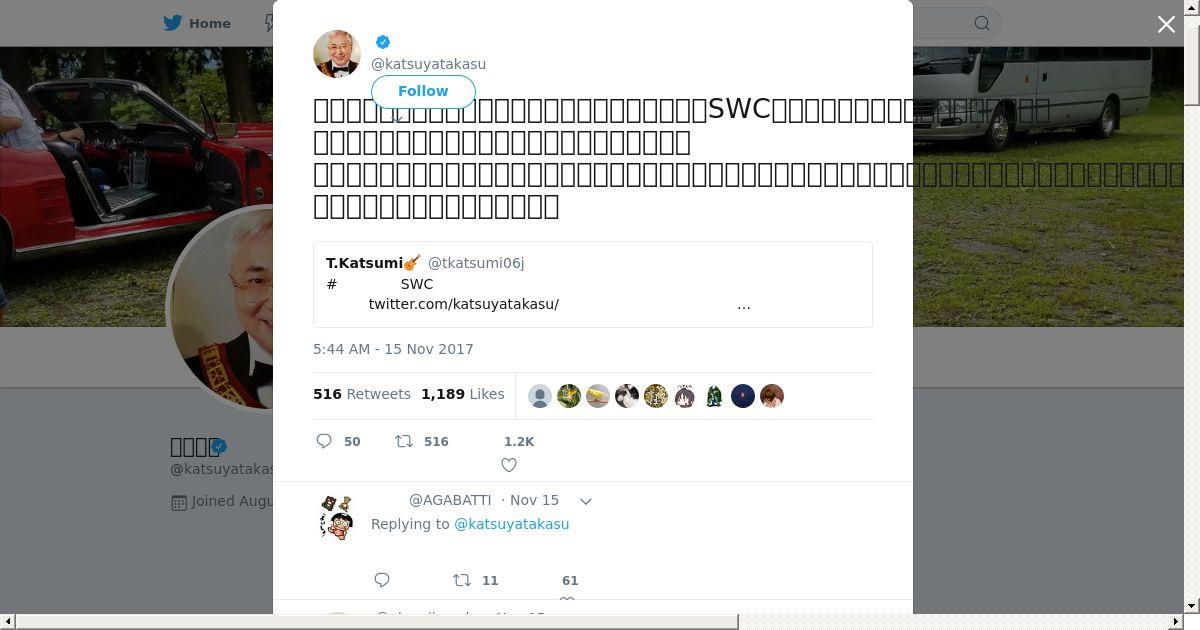View the 1,189 Likes list
The image size is (1200, 630).
(x=463, y=394)
